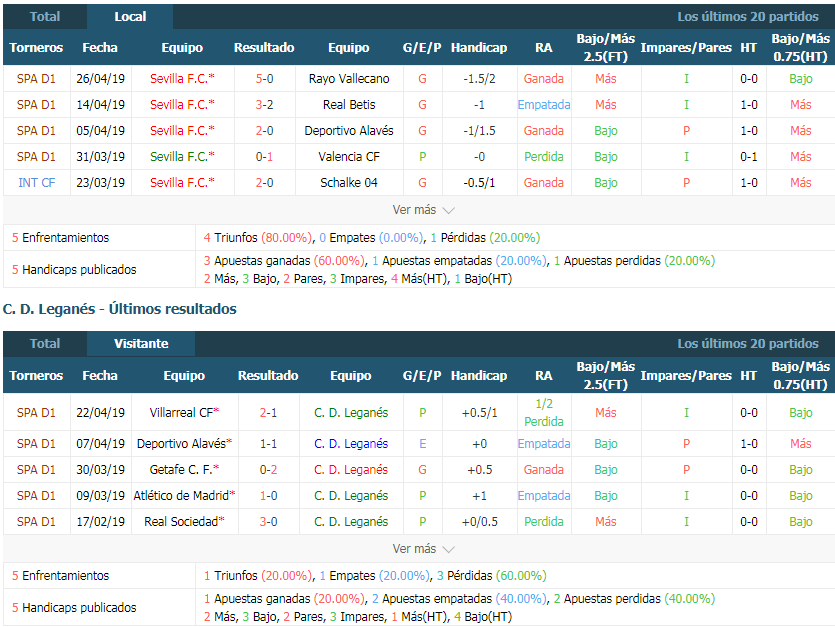Viewport: 835px width, 627px height.
Task: Open C. D. Leganés link in 30/03/19 row
Action: (351, 470)
